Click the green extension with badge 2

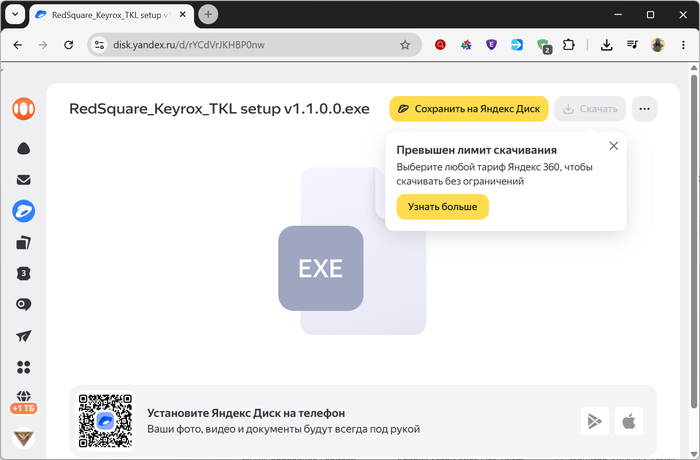tap(544, 46)
